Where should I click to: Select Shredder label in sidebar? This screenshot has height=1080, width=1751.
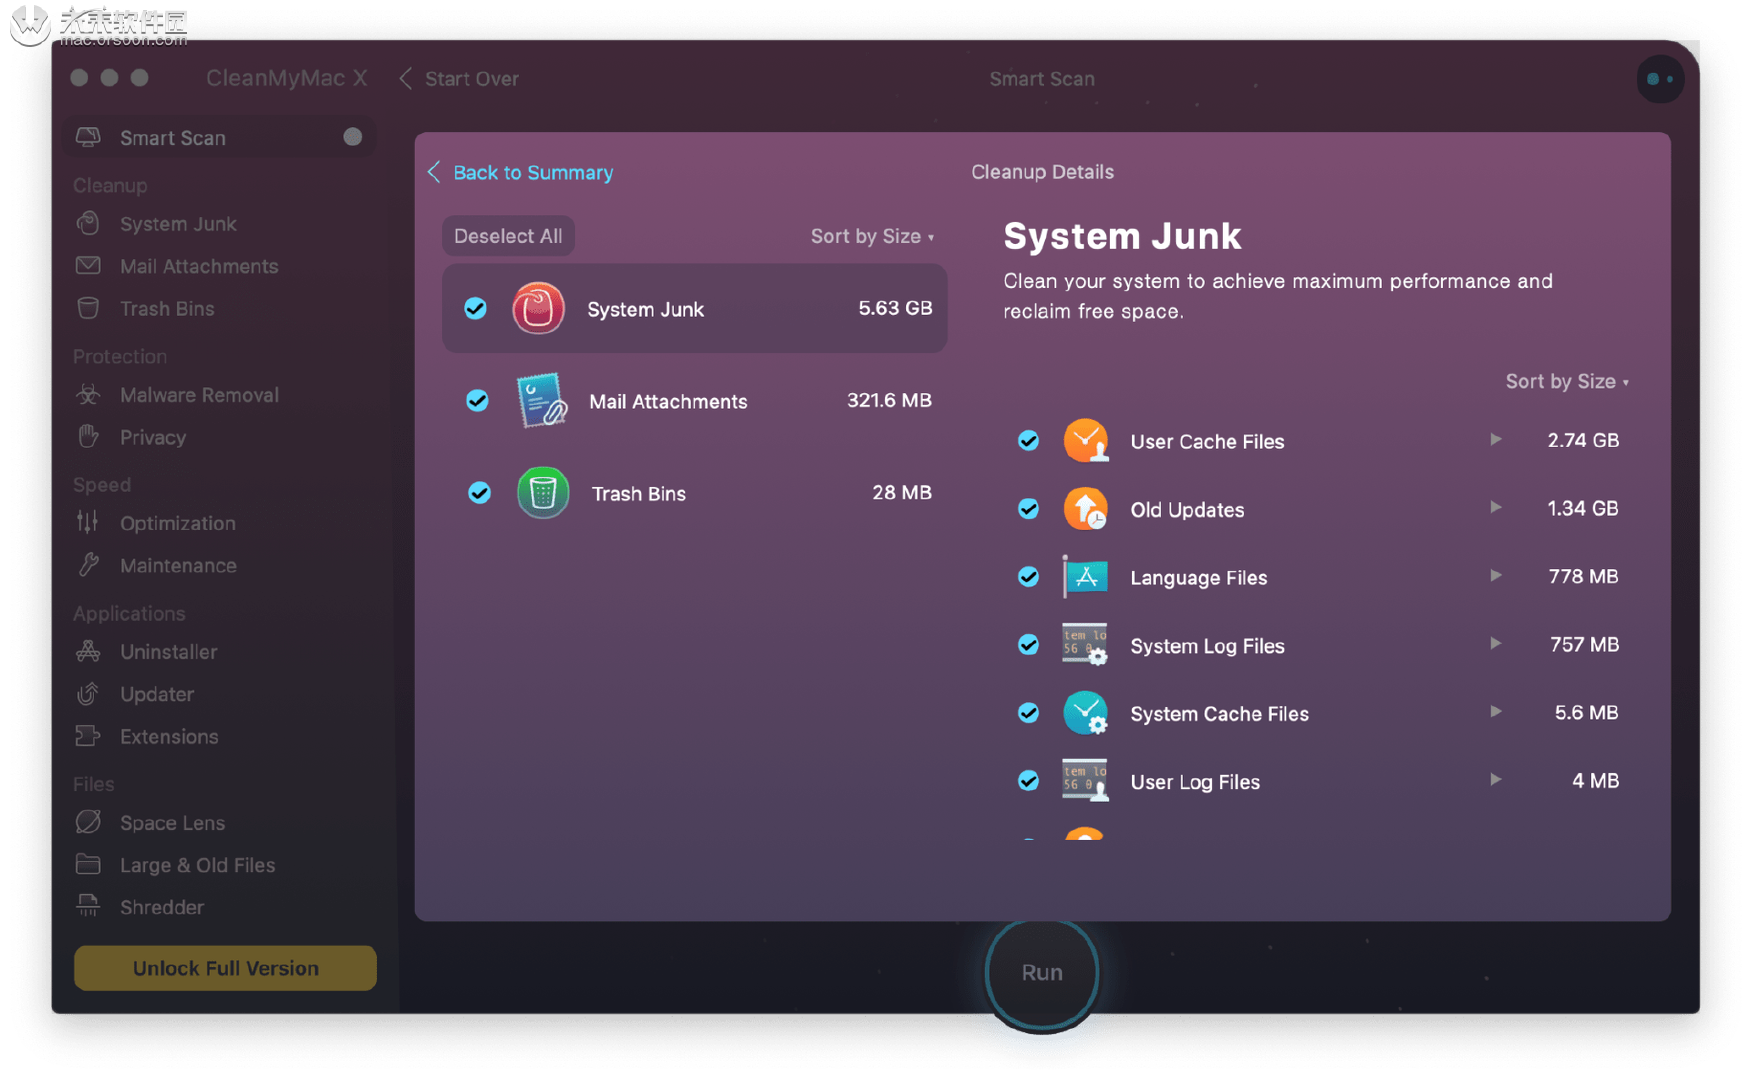pos(162,907)
